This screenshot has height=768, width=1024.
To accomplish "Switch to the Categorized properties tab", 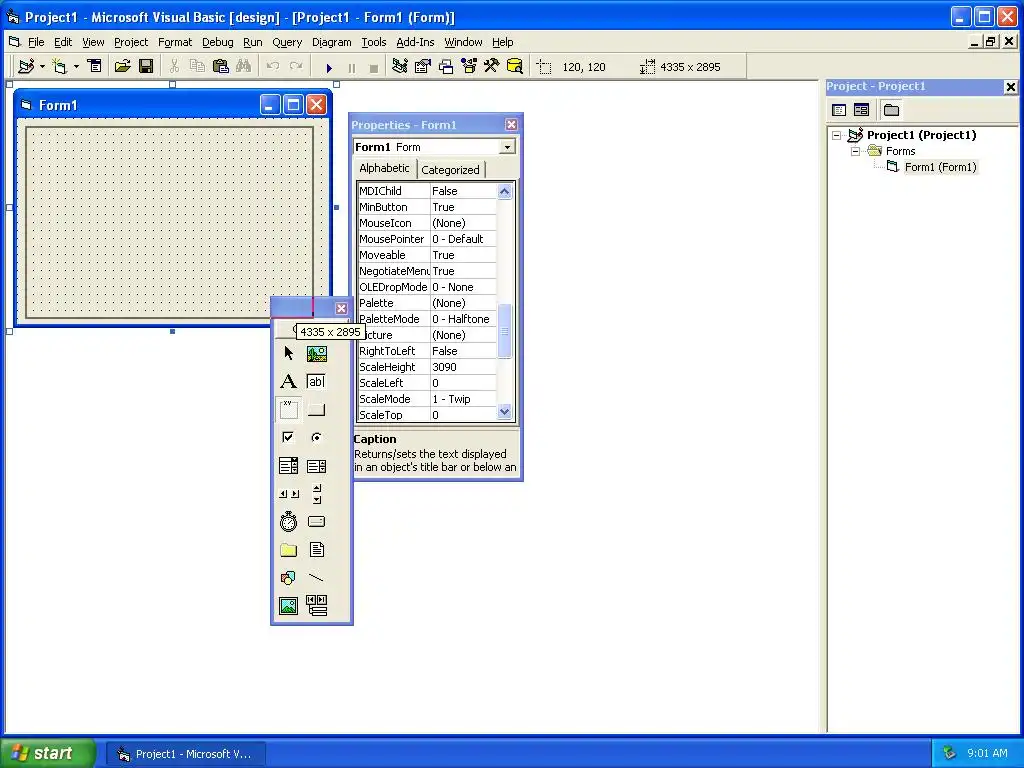I will point(450,170).
